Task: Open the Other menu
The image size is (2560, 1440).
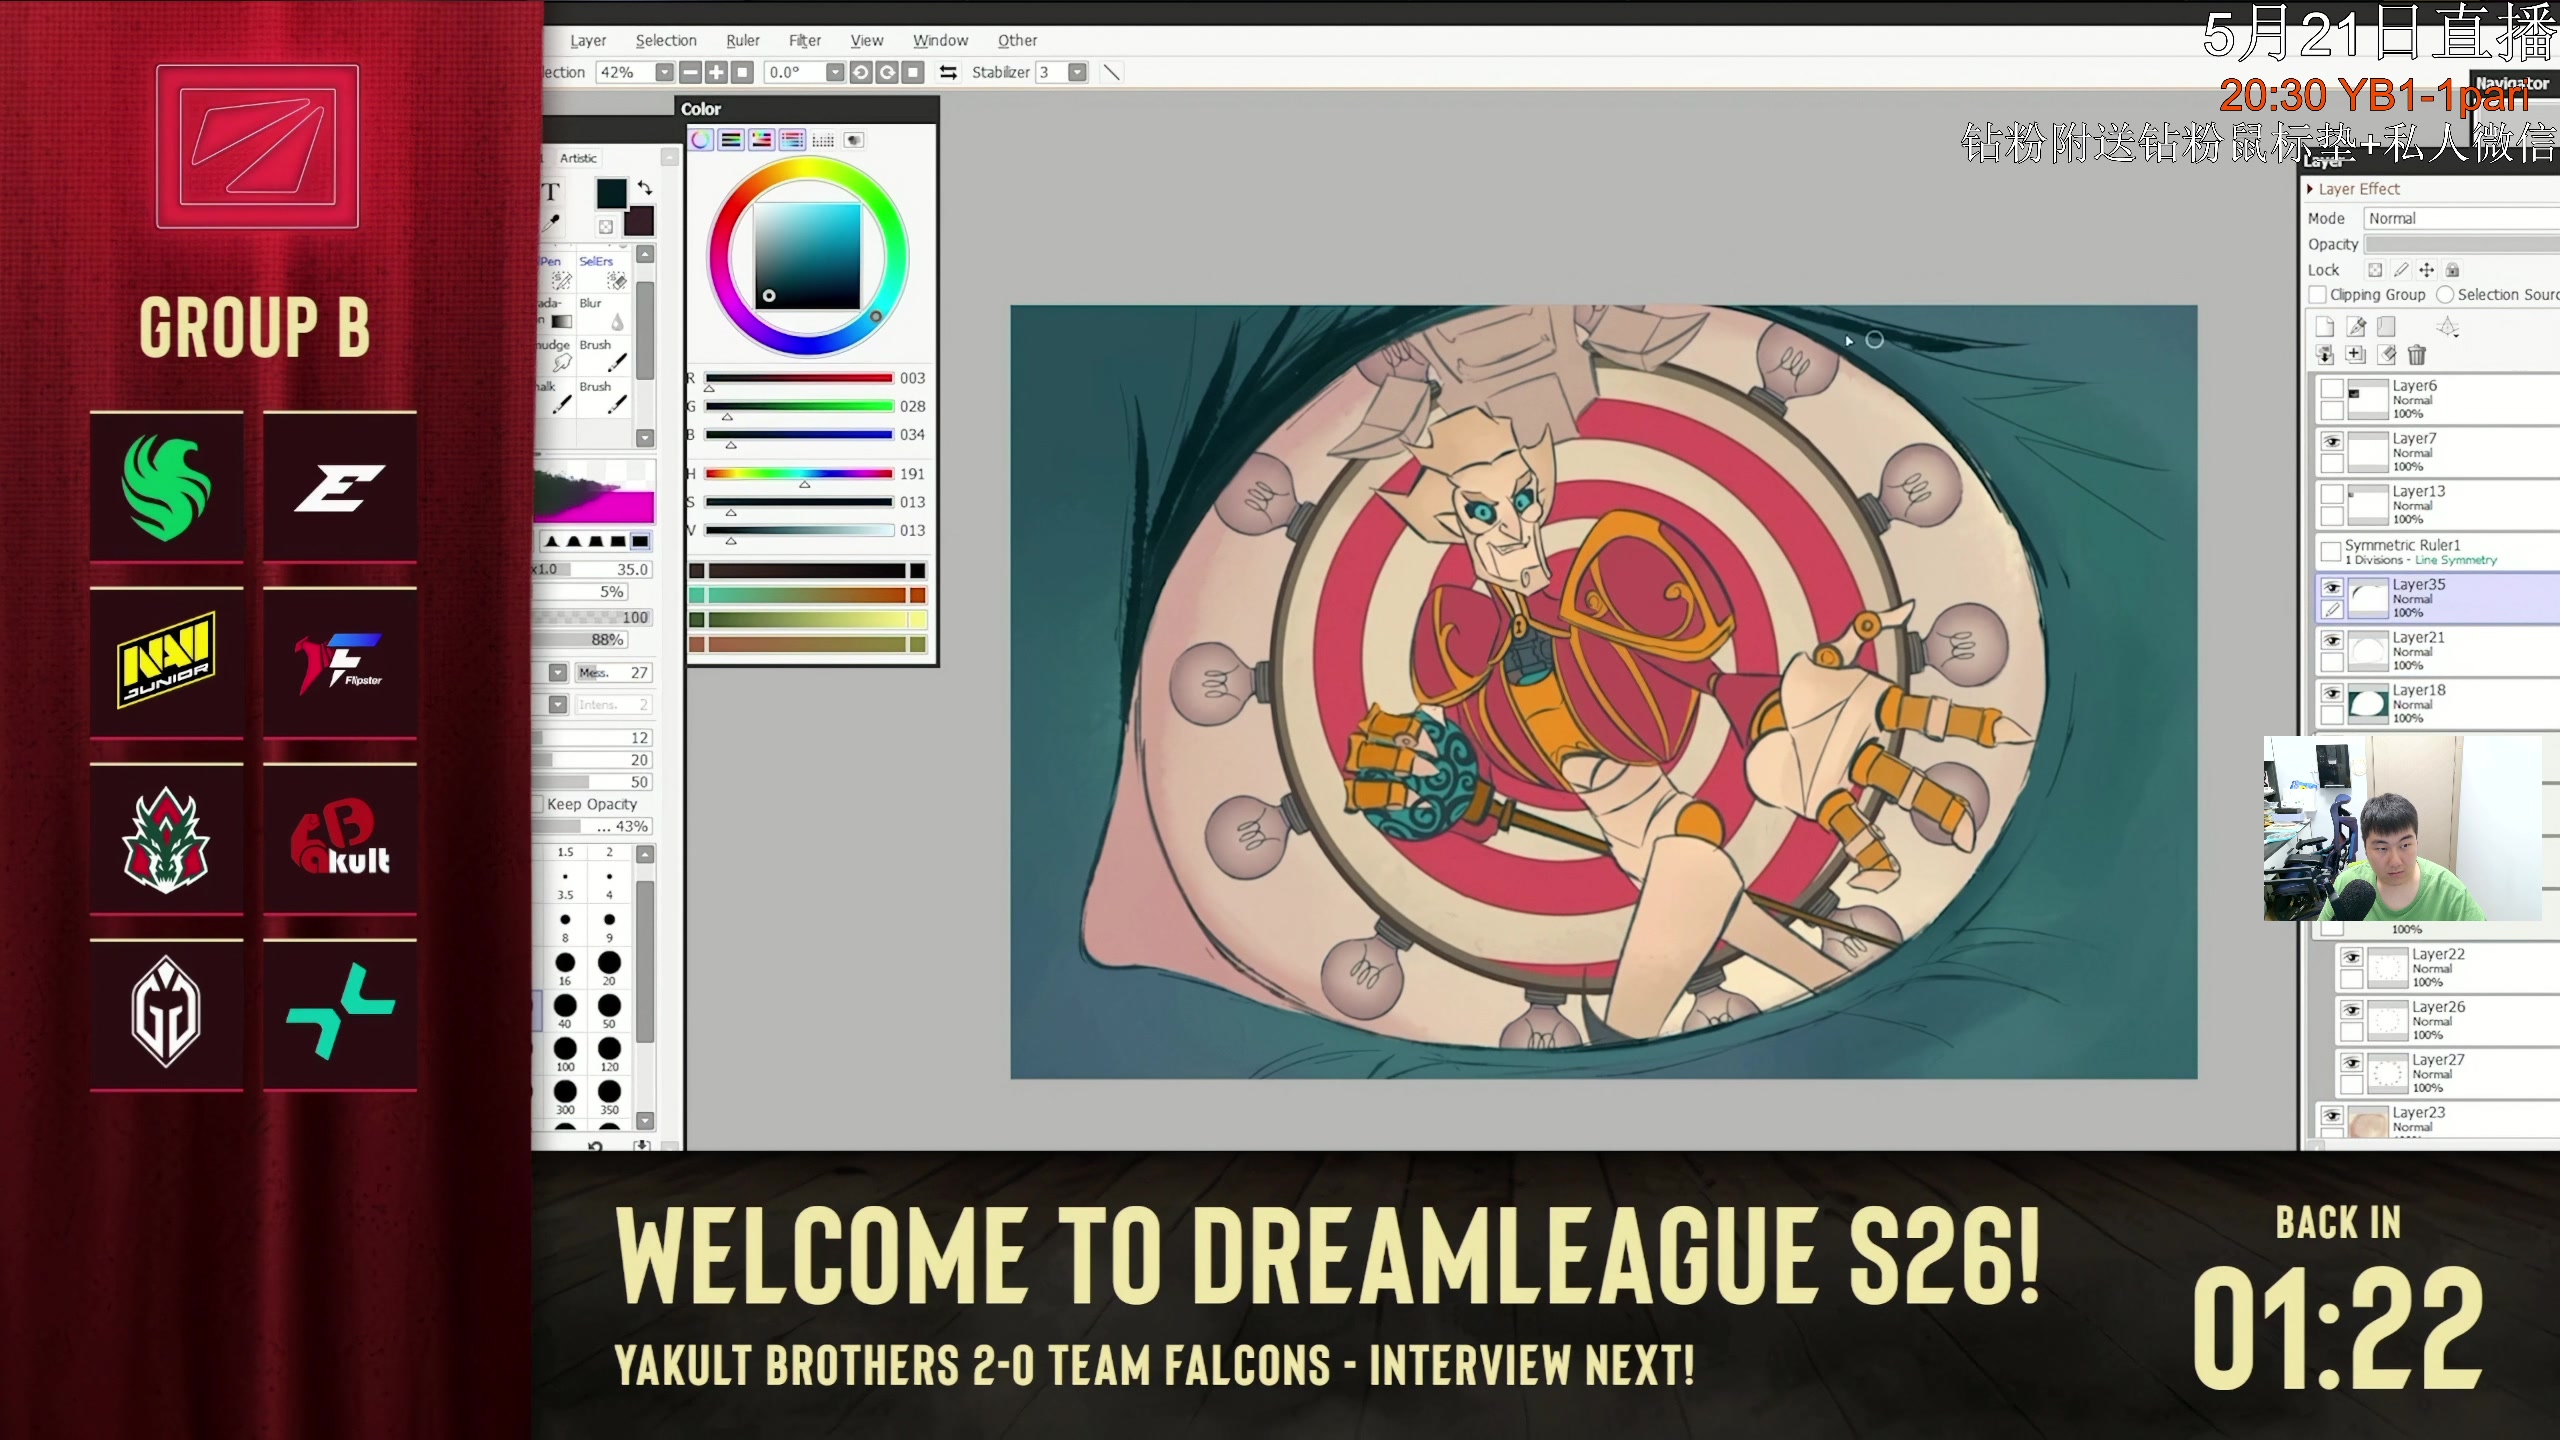Action: (1017, 40)
